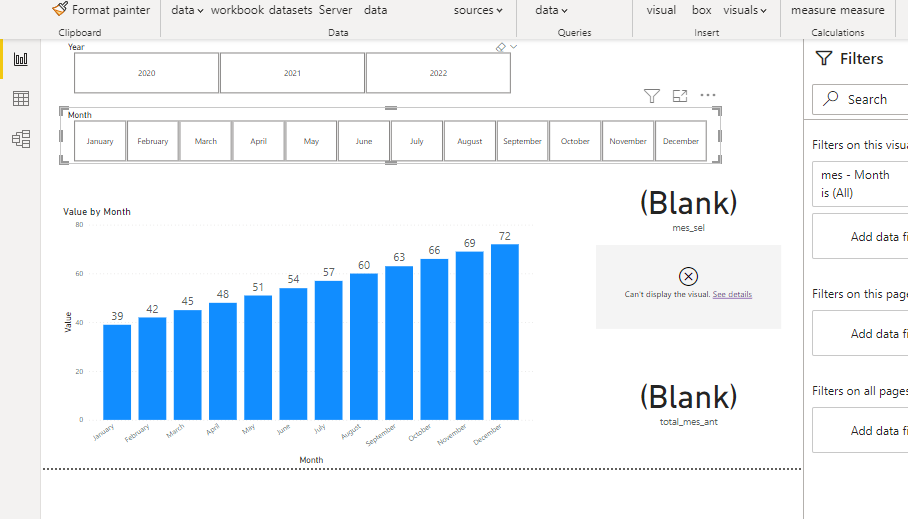Select July in the Month slicer
Image resolution: width=908 pixels, height=519 pixels.
tap(417, 141)
